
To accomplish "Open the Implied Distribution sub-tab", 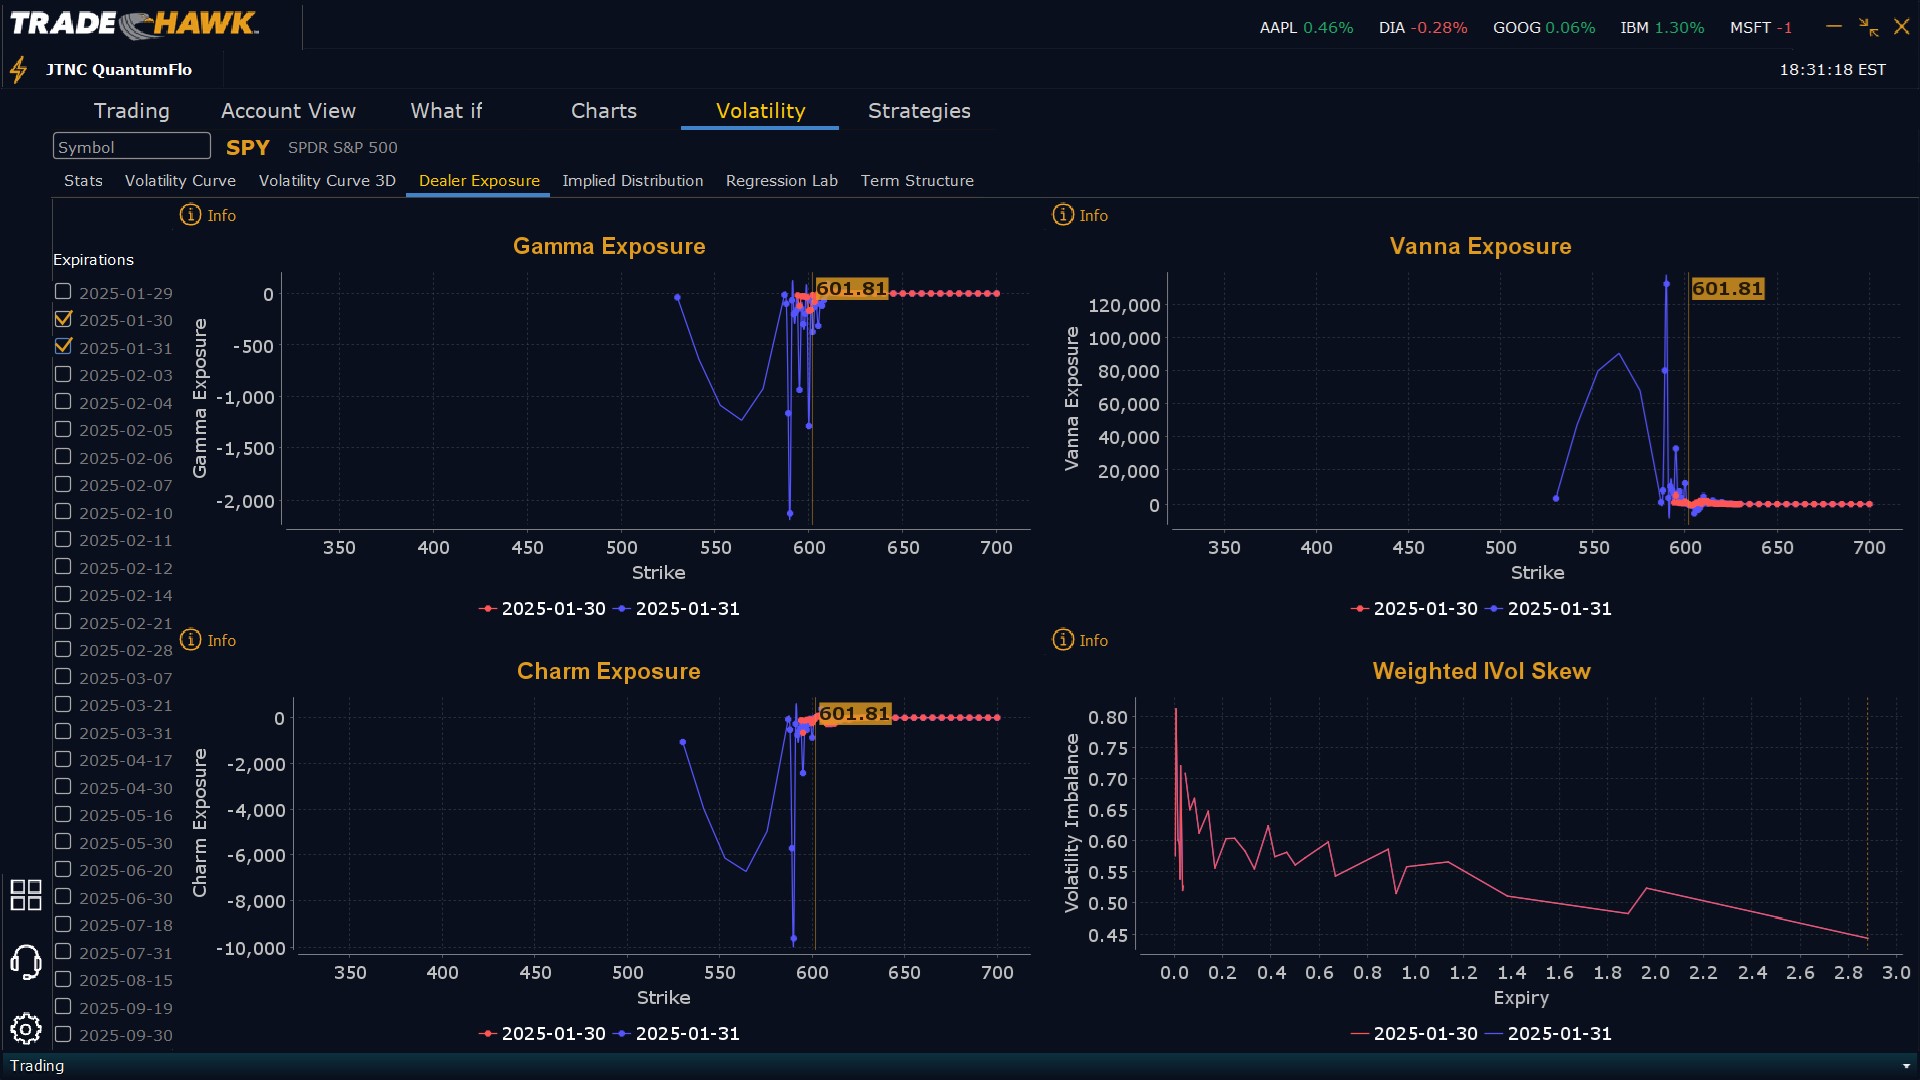I will pos(632,181).
